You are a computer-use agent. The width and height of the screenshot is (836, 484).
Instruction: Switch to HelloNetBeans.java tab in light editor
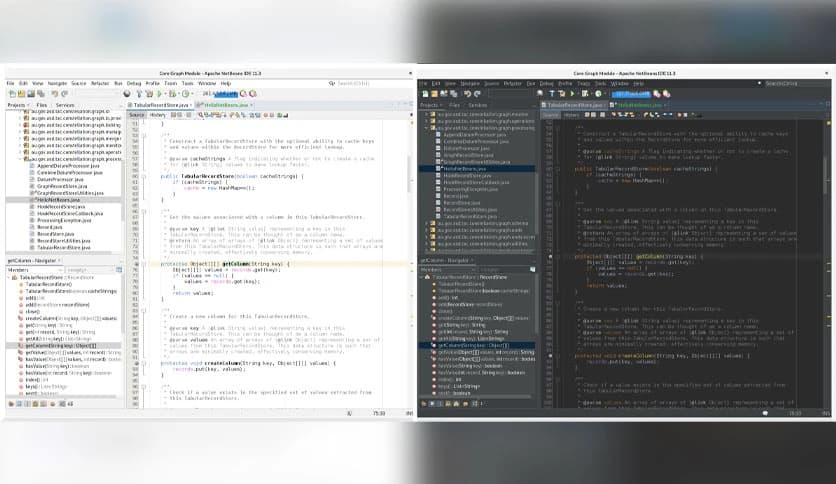[226, 105]
